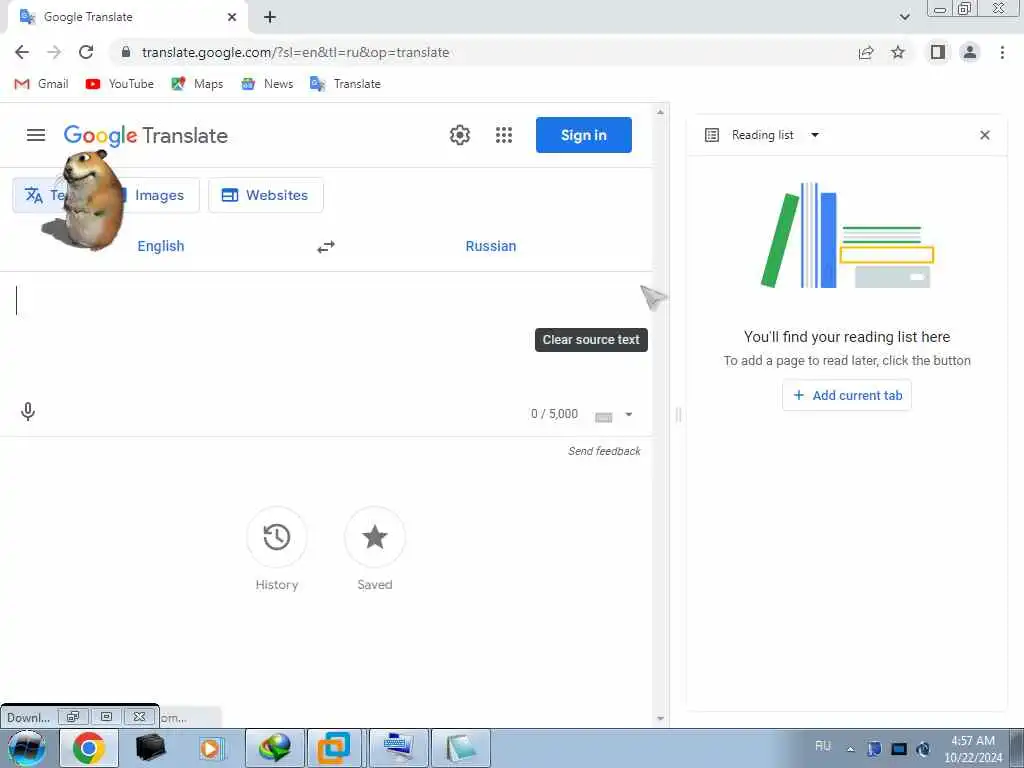The image size is (1024, 768).
Task: Close the Google Translate browser tab
Action: 232,17
